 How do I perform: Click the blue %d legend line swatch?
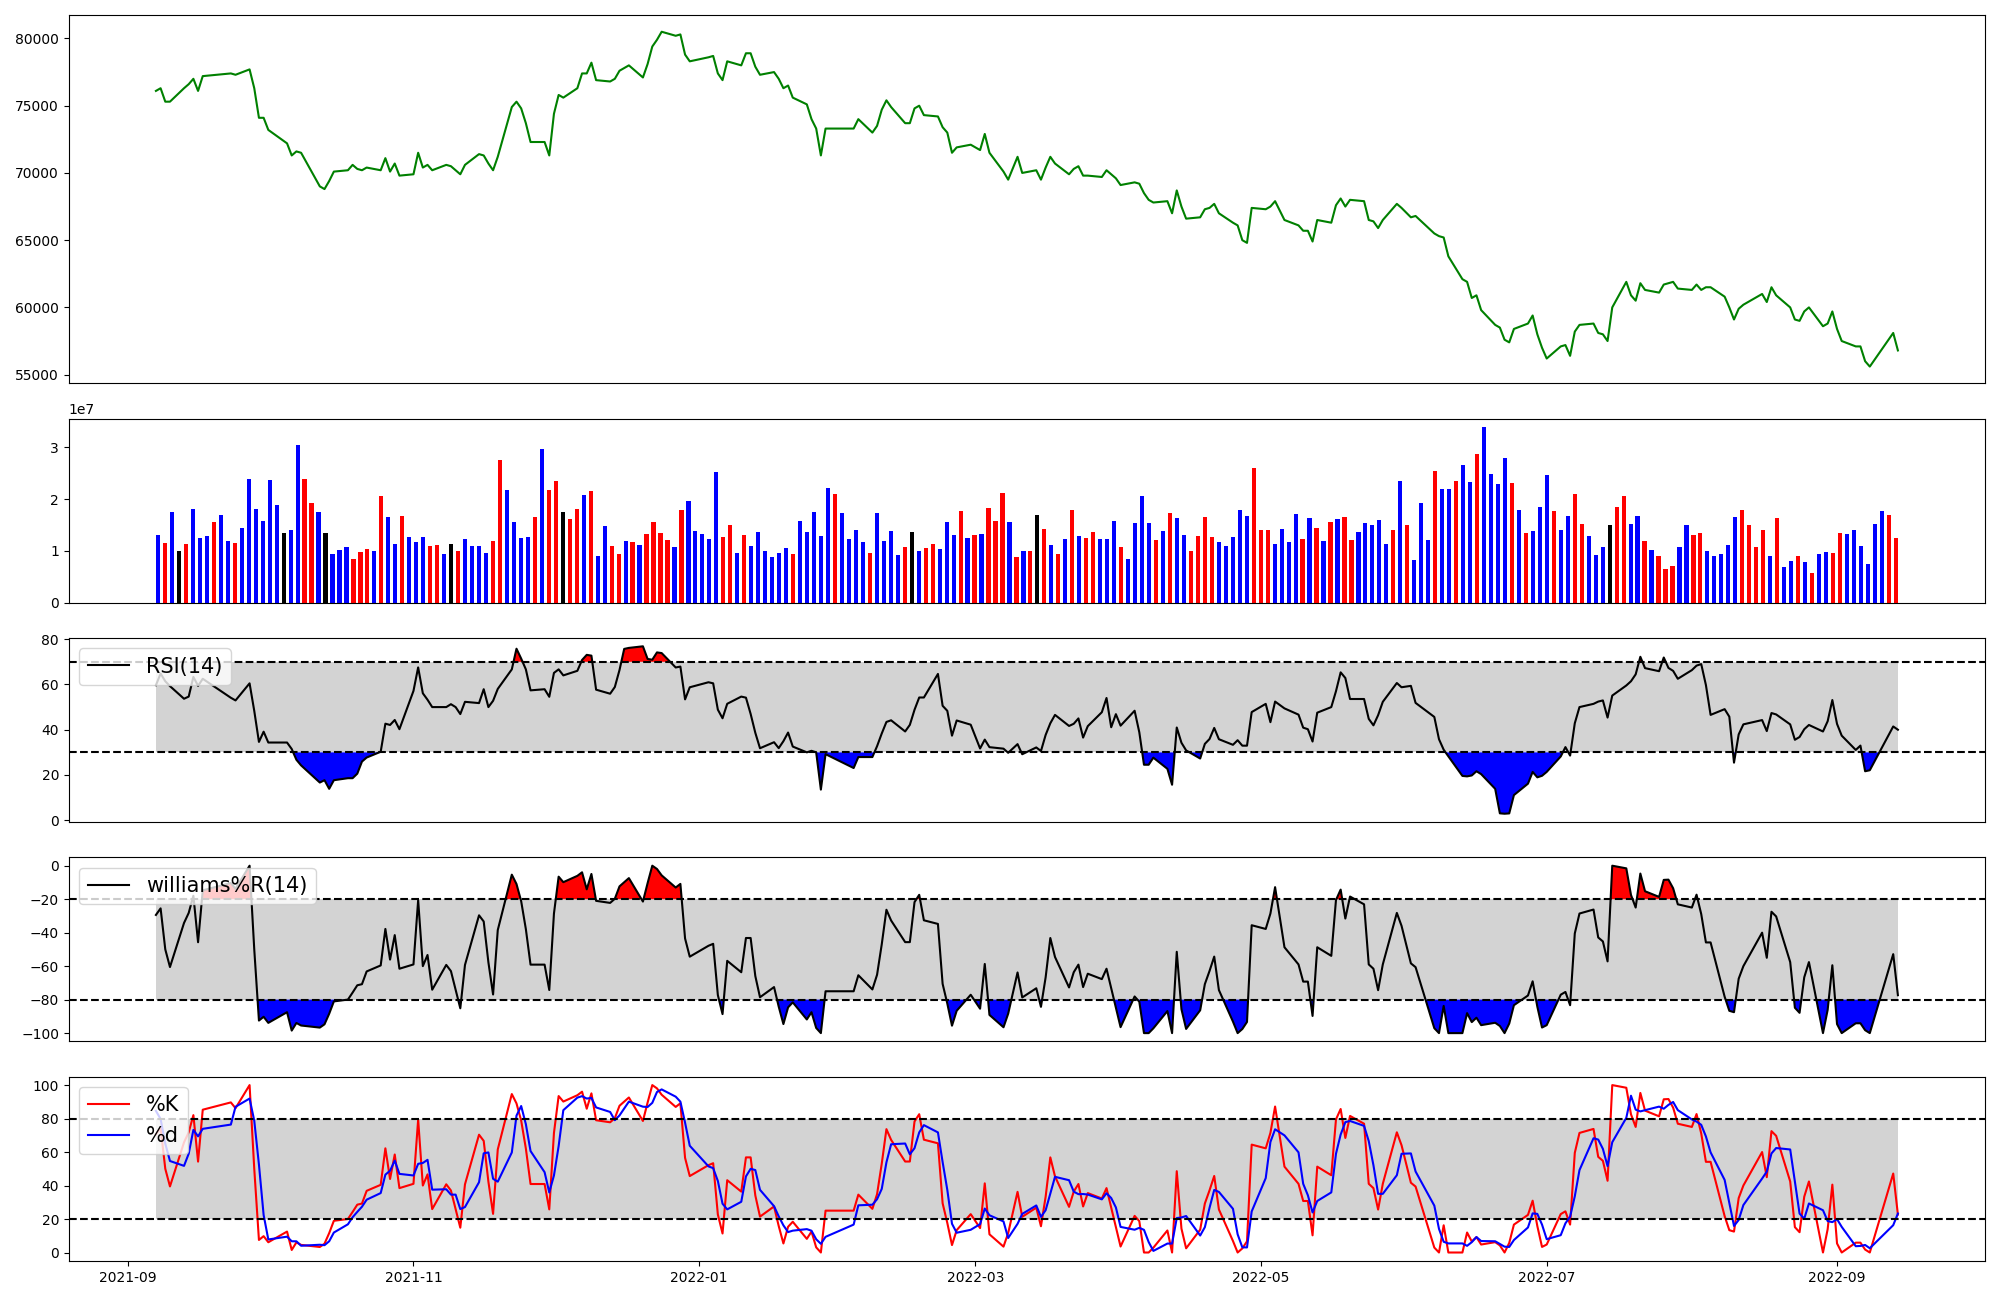(x=109, y=1135)
